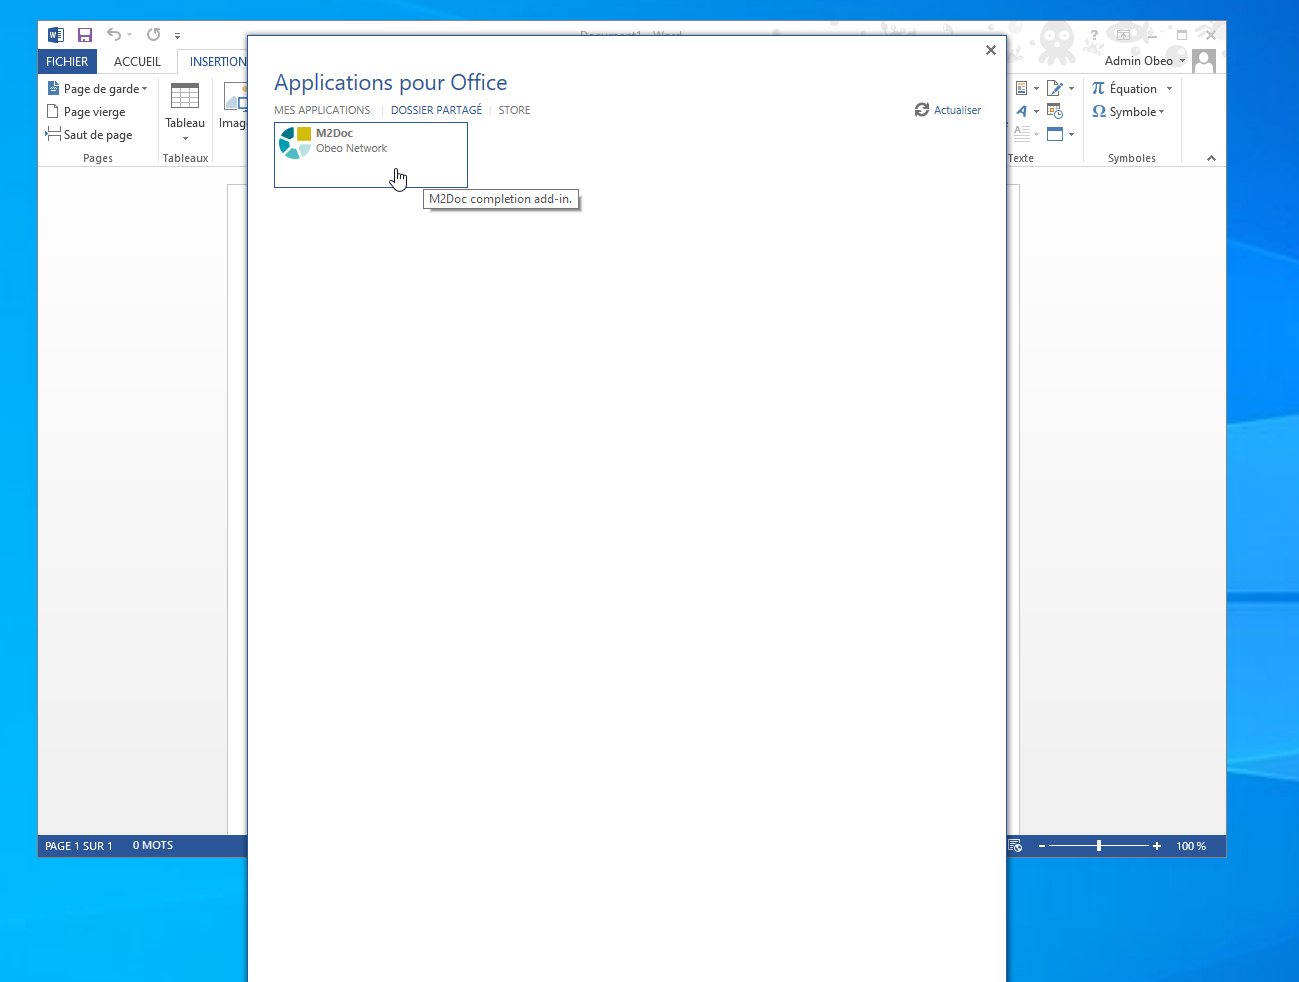Click the Équation pi icon
Screen dimensions: 1299x982
tap(1098, 88)
